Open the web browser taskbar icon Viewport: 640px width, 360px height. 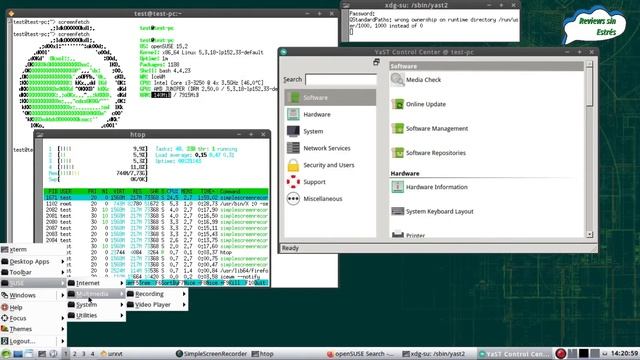[x=53, y=354]
